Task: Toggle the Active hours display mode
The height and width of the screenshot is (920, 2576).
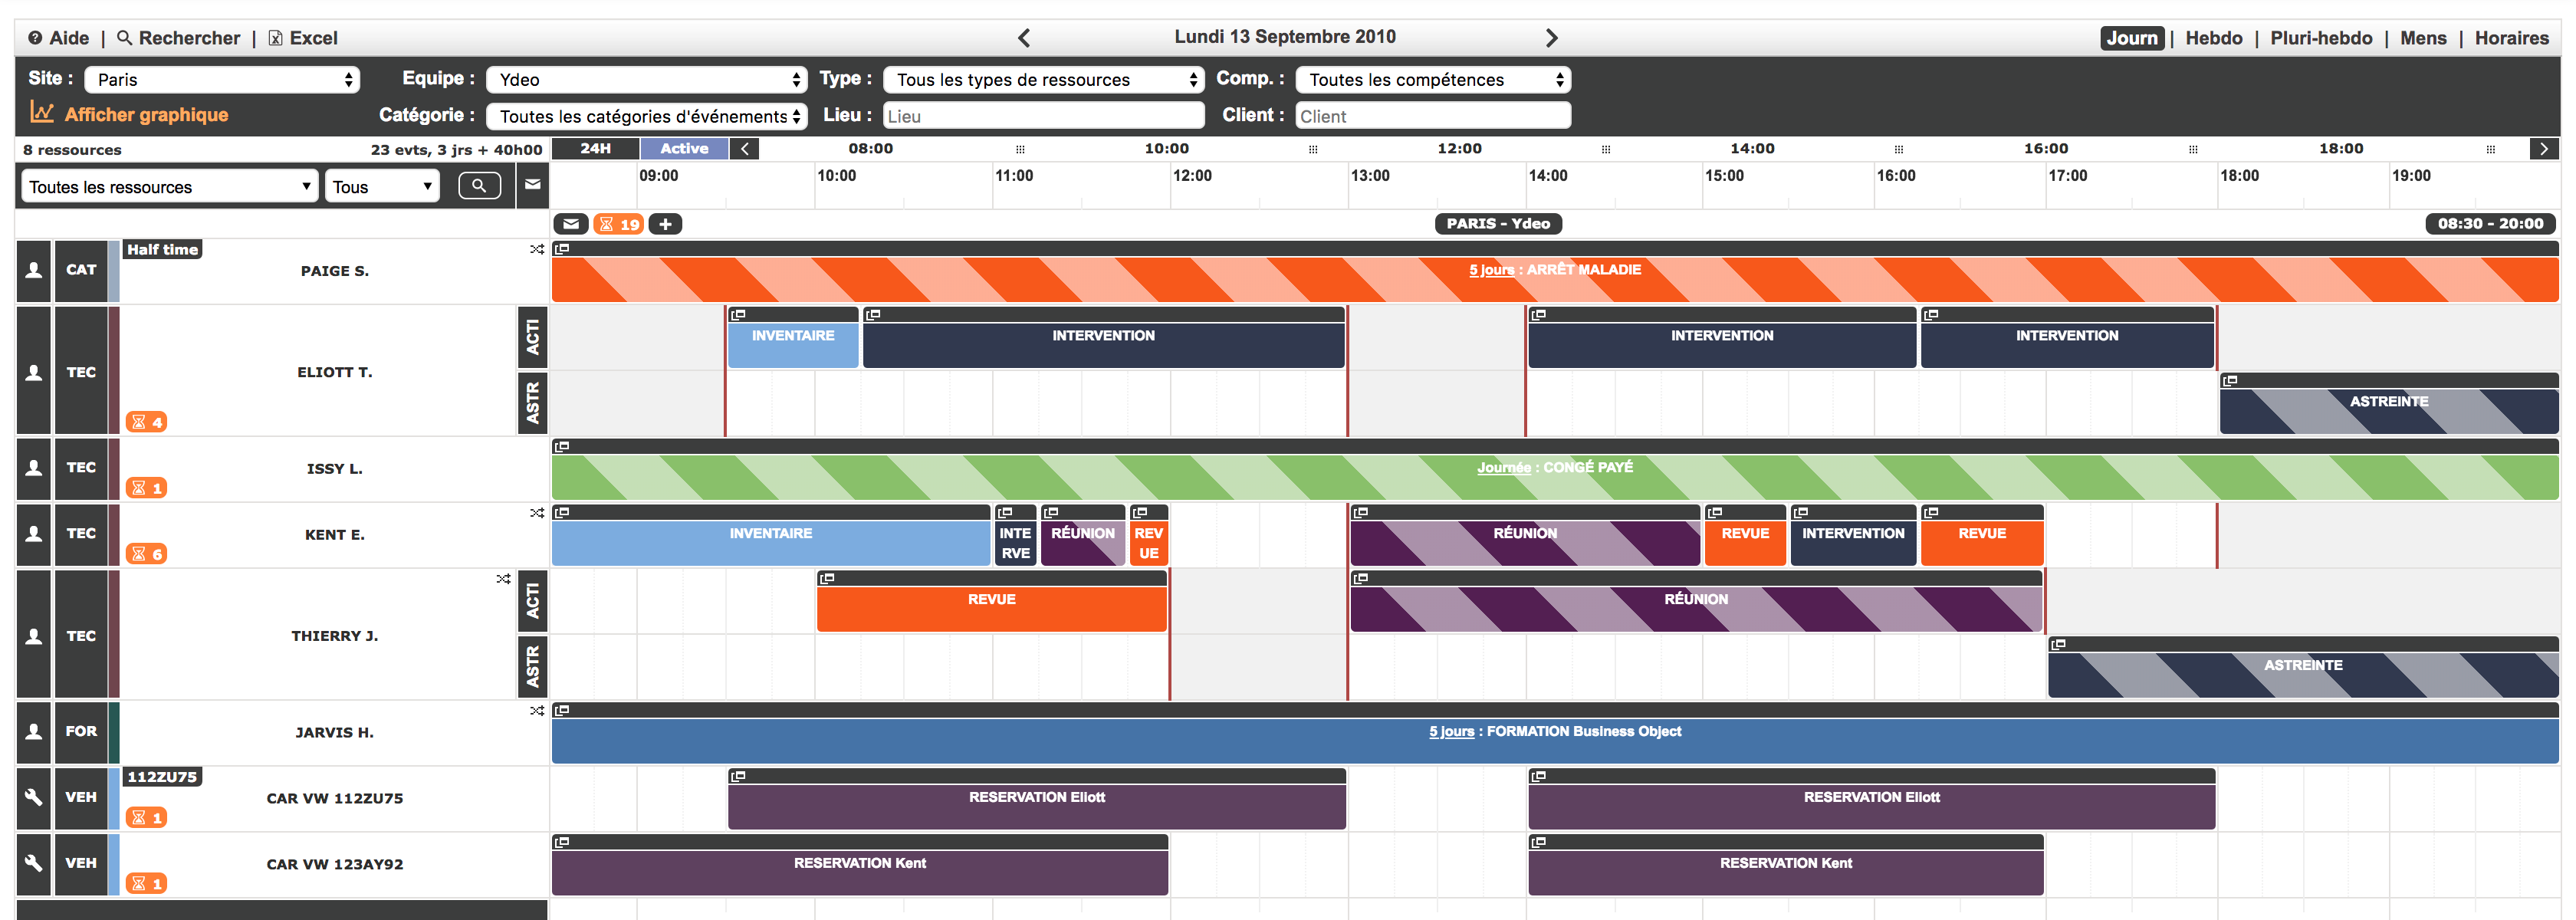Action: (684, 148)
